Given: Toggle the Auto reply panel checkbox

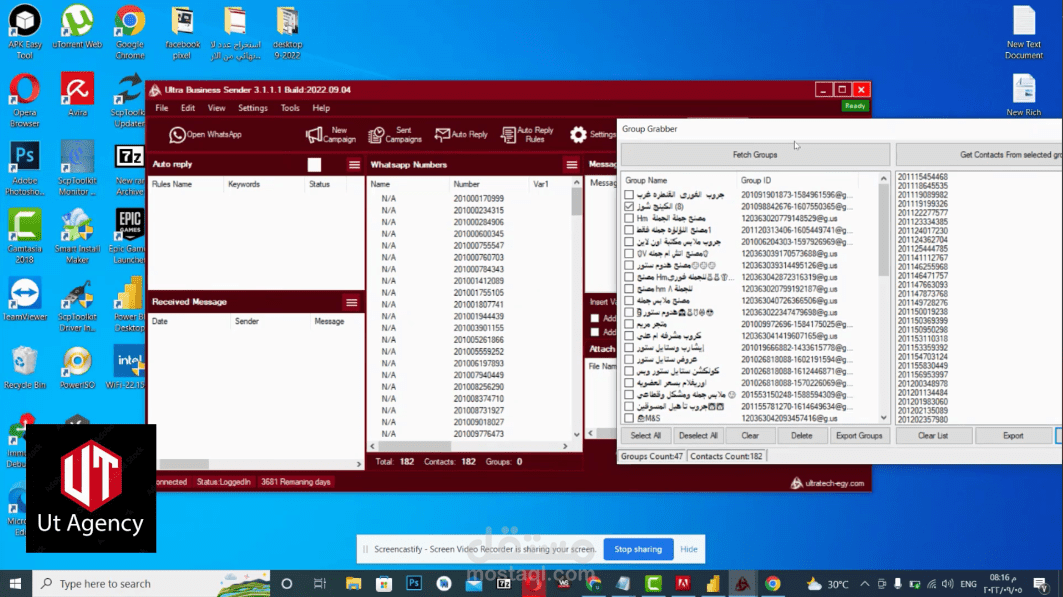Looking at the screenshot, I should pos(314,165).
